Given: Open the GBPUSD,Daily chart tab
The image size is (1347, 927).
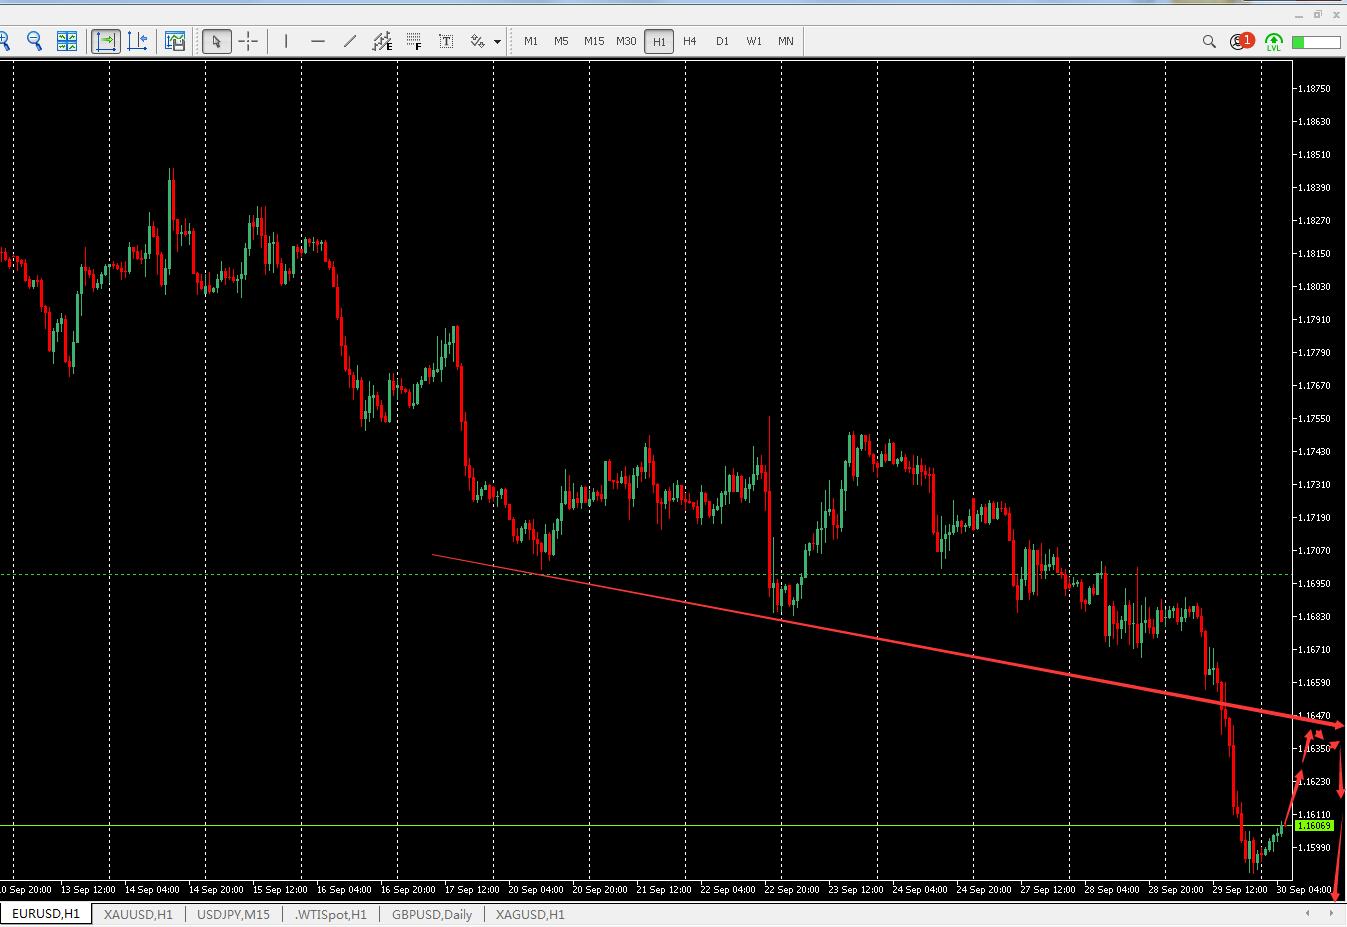Looking at the screenshot, I should pos(432,914).
